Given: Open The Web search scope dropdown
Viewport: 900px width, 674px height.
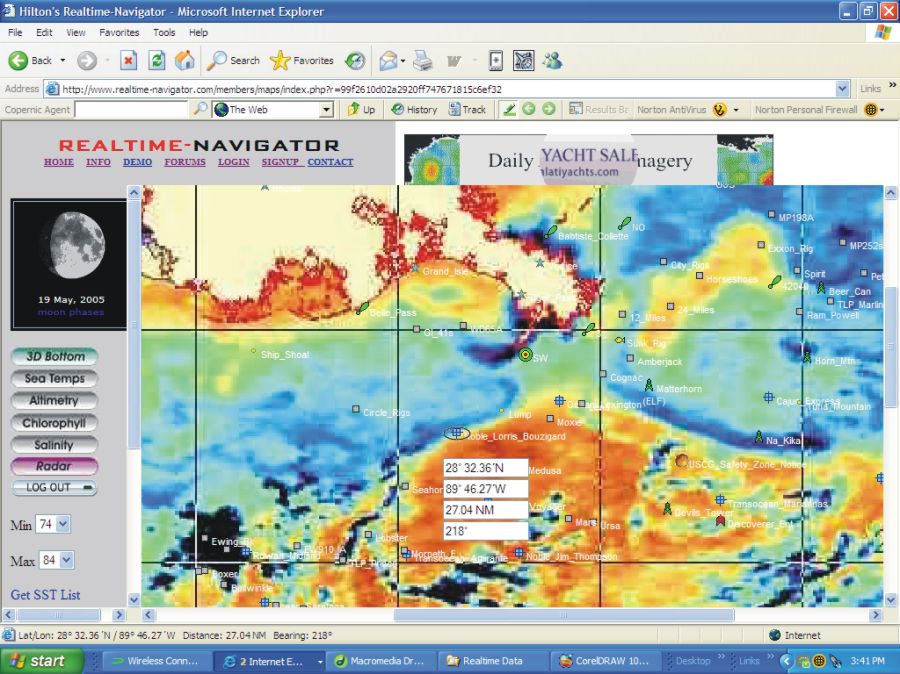Looking at the screenshot, I should click(x=326, y=109).
